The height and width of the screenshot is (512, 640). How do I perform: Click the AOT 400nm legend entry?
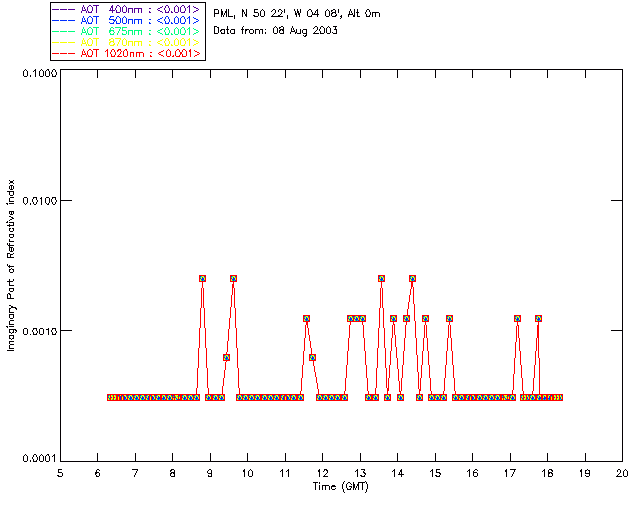coord(126,9)
